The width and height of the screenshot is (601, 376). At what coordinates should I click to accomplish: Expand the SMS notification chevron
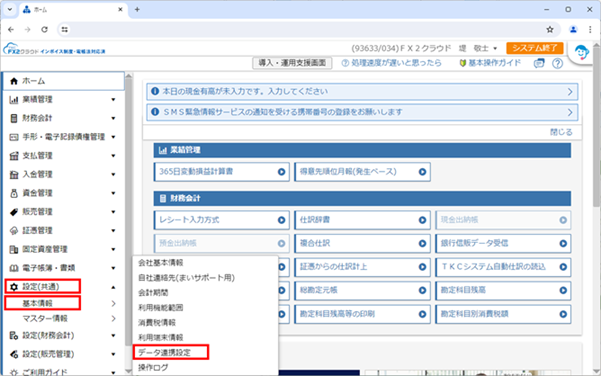click(570, 112)
